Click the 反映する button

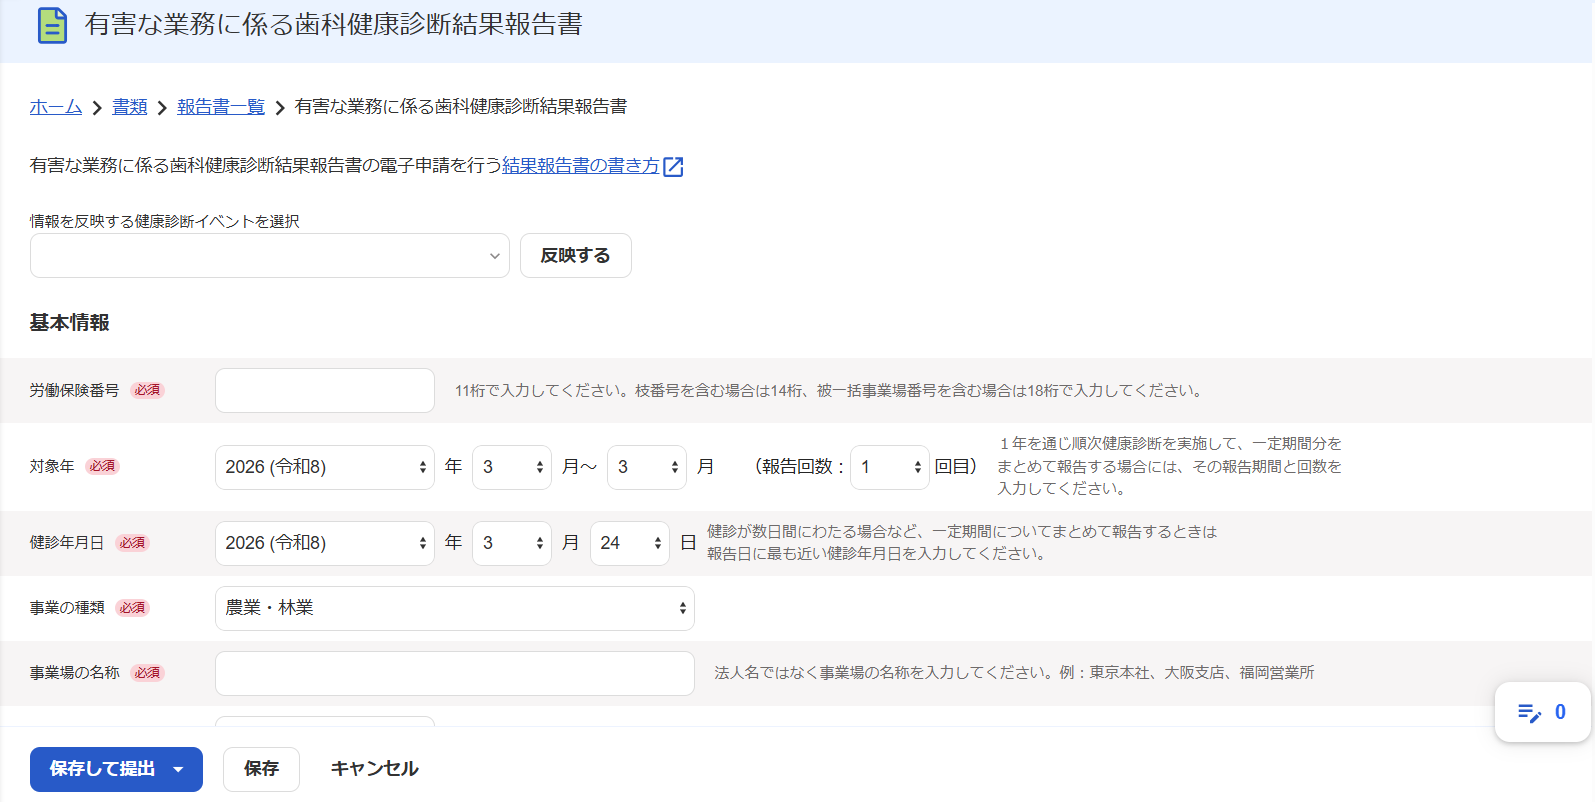tap(576, 256)
